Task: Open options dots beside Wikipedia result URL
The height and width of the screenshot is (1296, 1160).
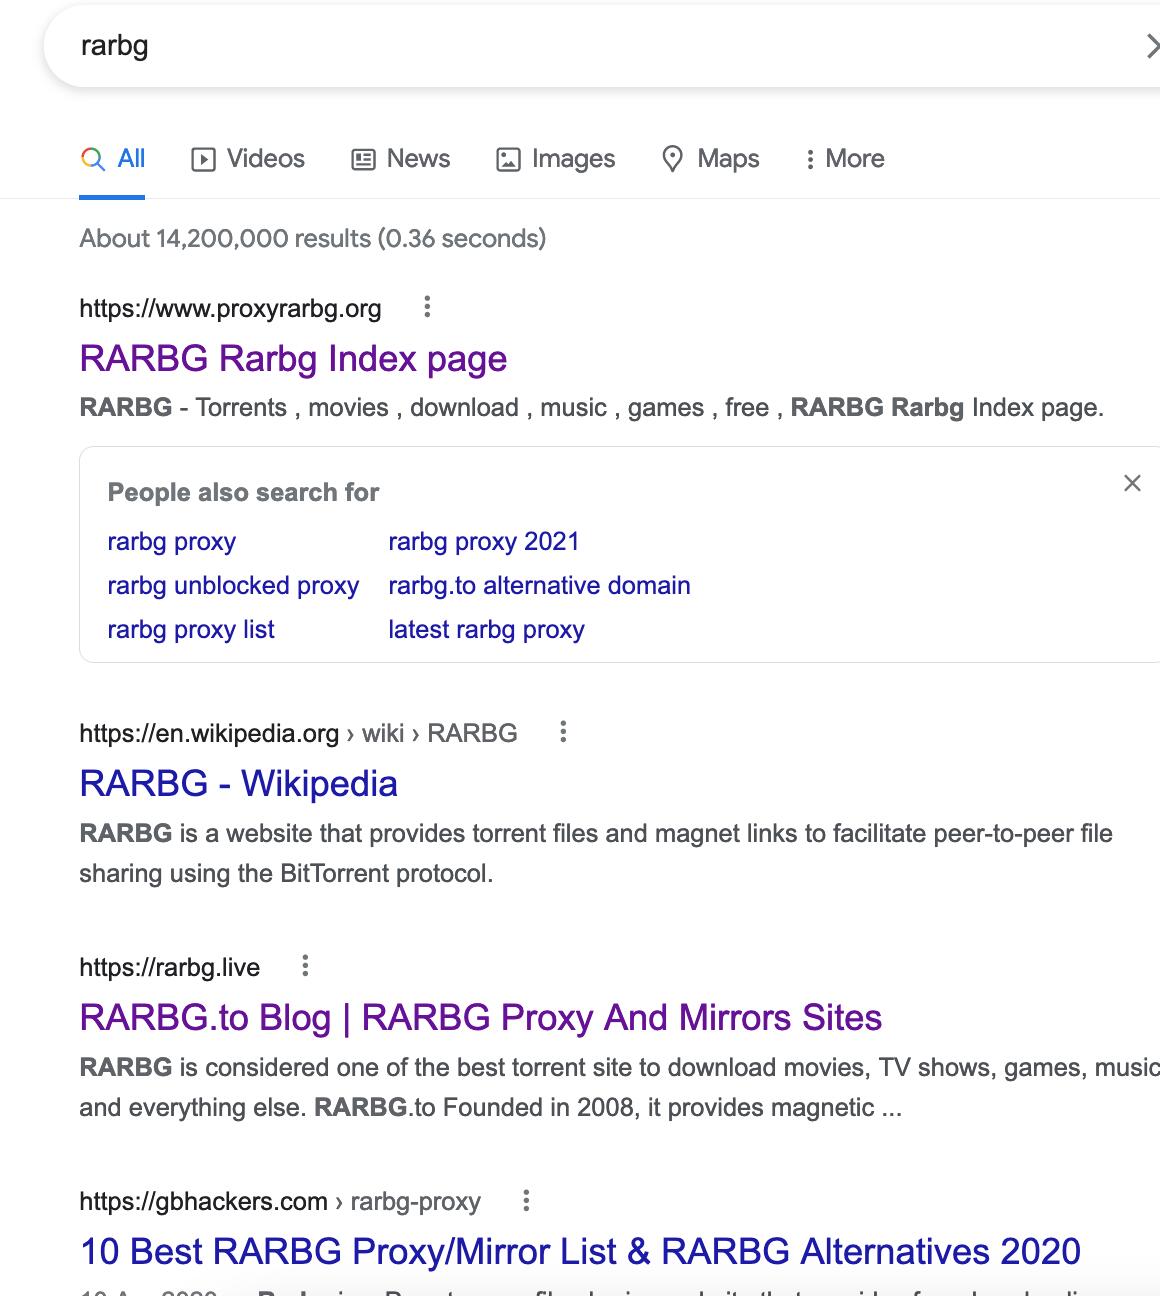Action: (x=563, y=732)
